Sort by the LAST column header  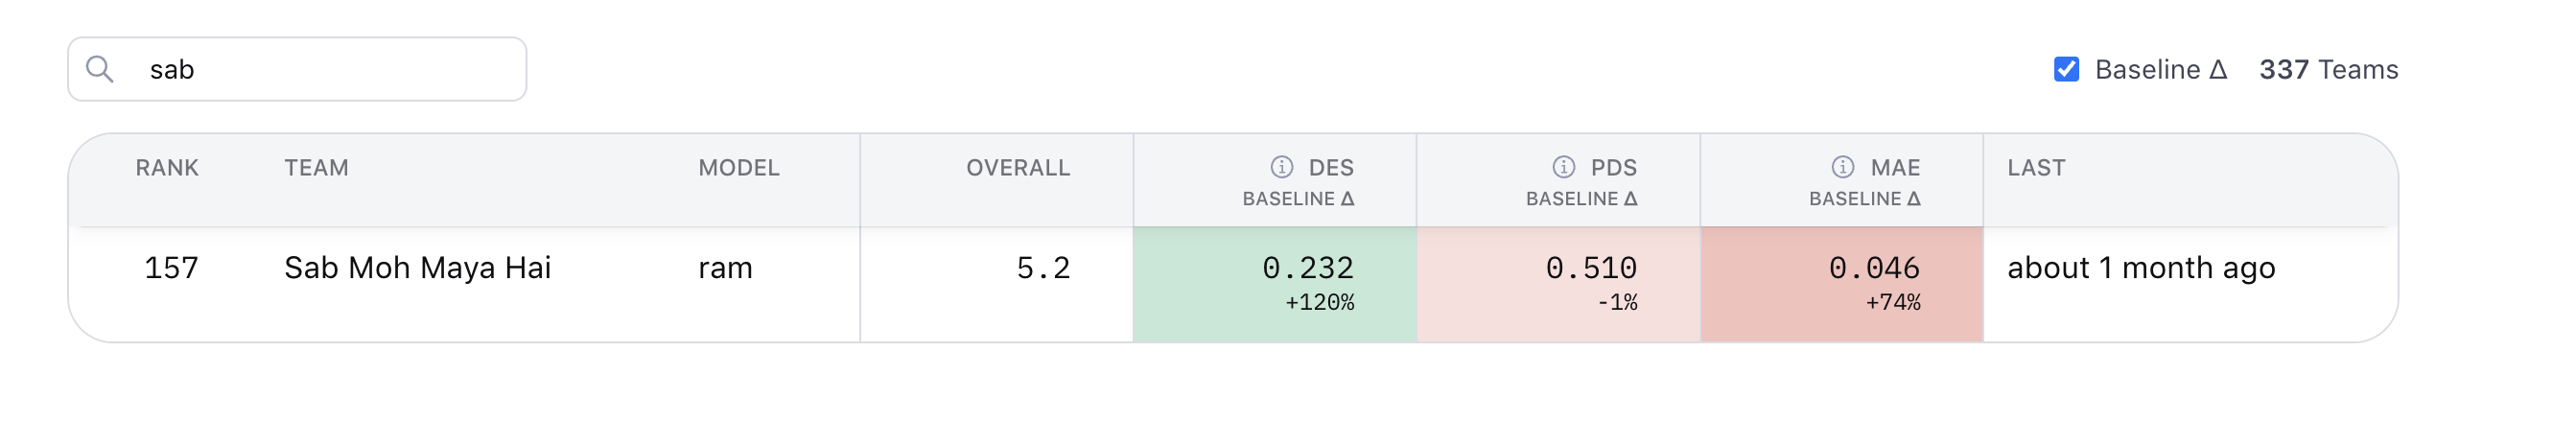(x=2035, y=168)
